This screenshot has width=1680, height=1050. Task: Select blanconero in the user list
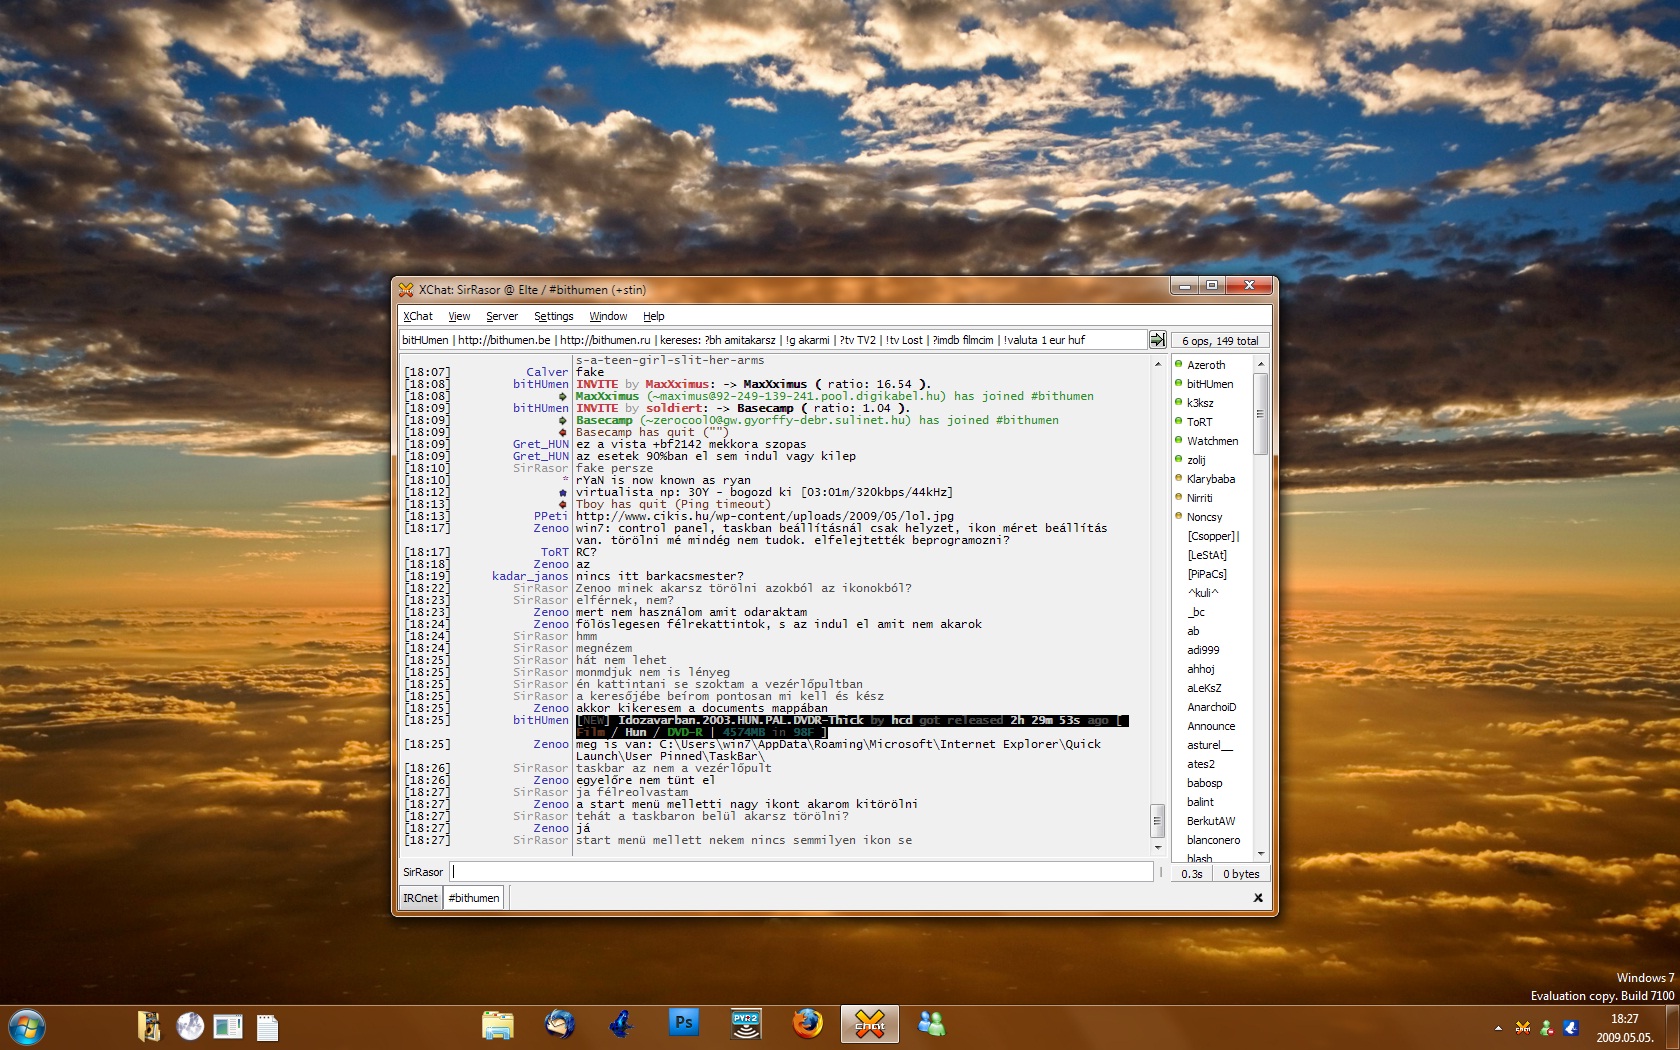point(1213,840)
